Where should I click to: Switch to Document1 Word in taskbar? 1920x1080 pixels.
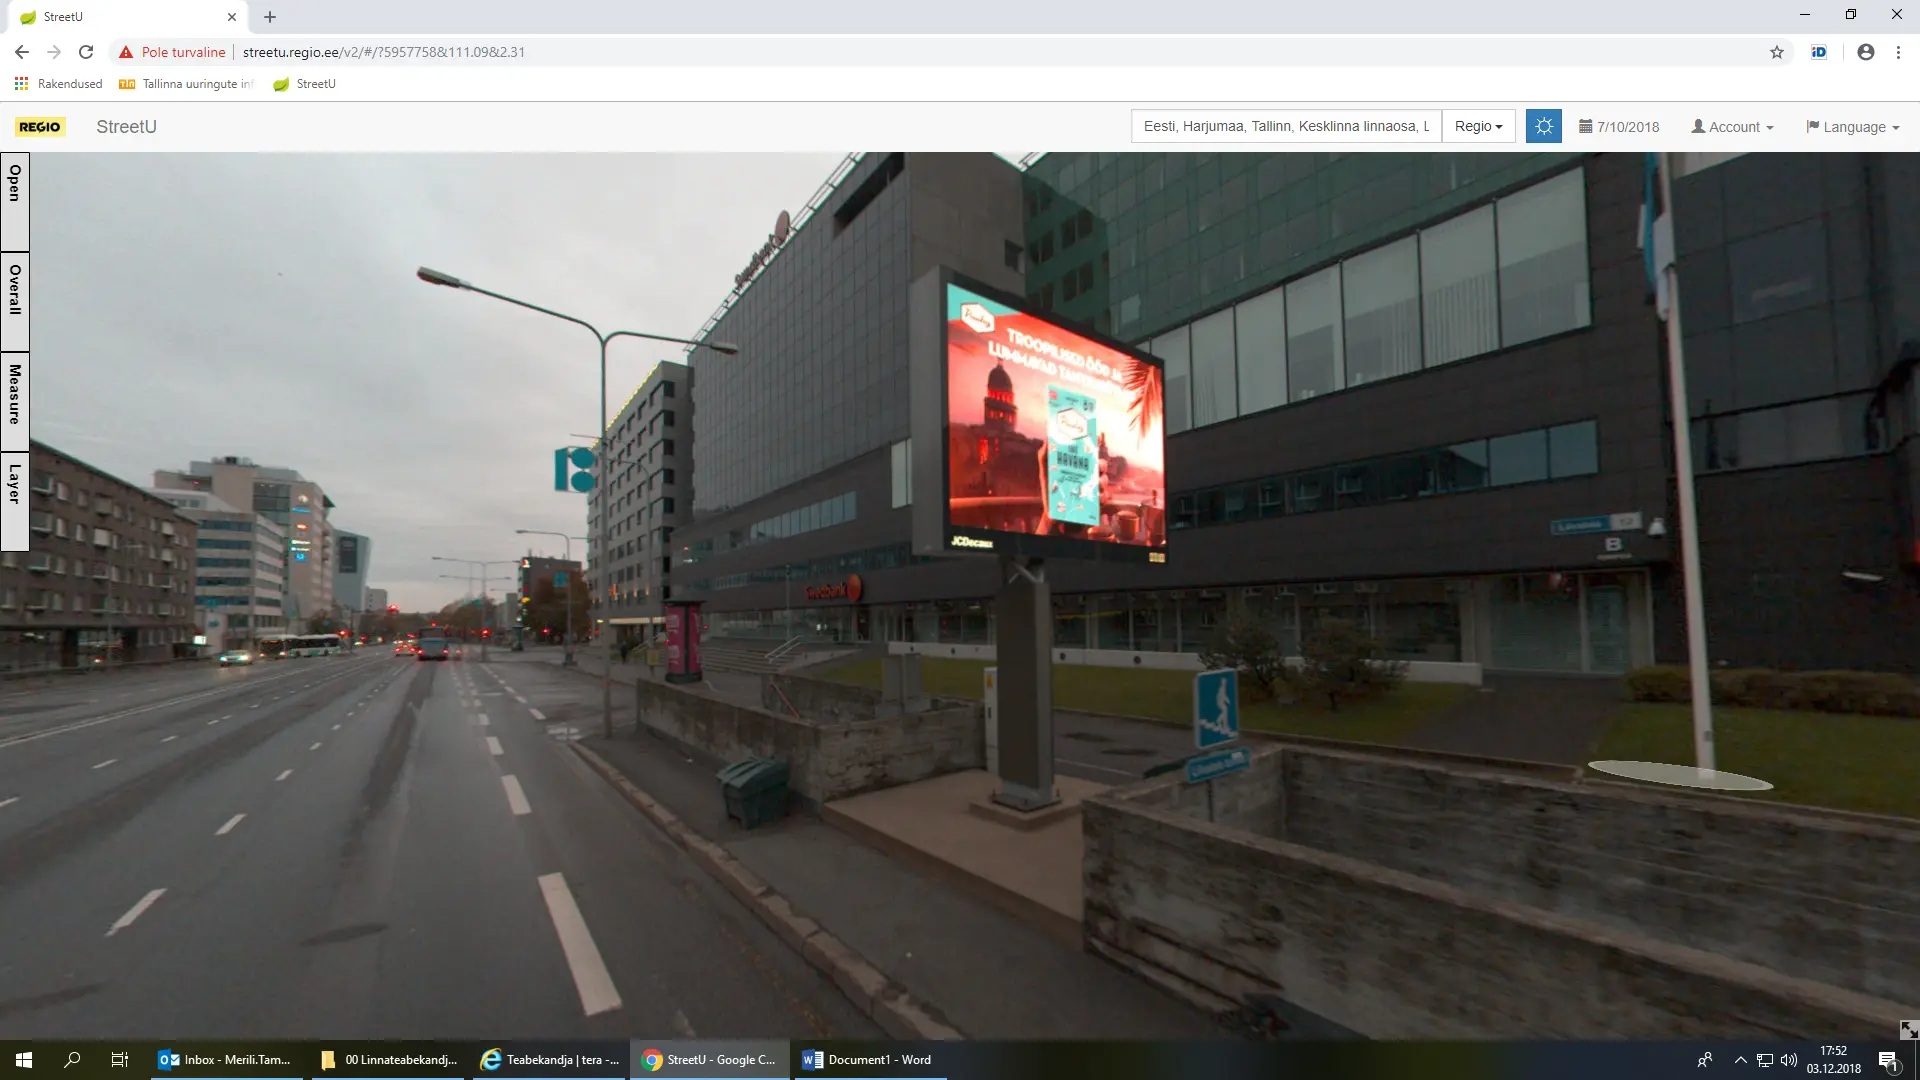click(868, 1059)
